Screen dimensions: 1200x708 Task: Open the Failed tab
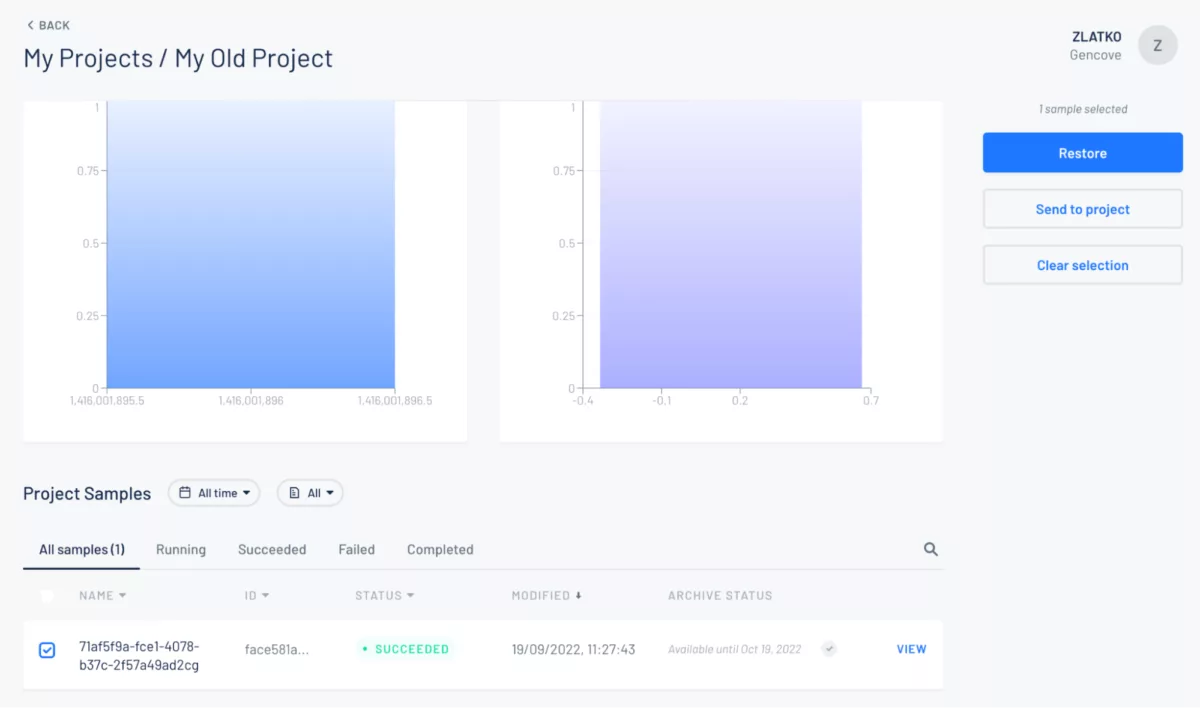(356, 549)
